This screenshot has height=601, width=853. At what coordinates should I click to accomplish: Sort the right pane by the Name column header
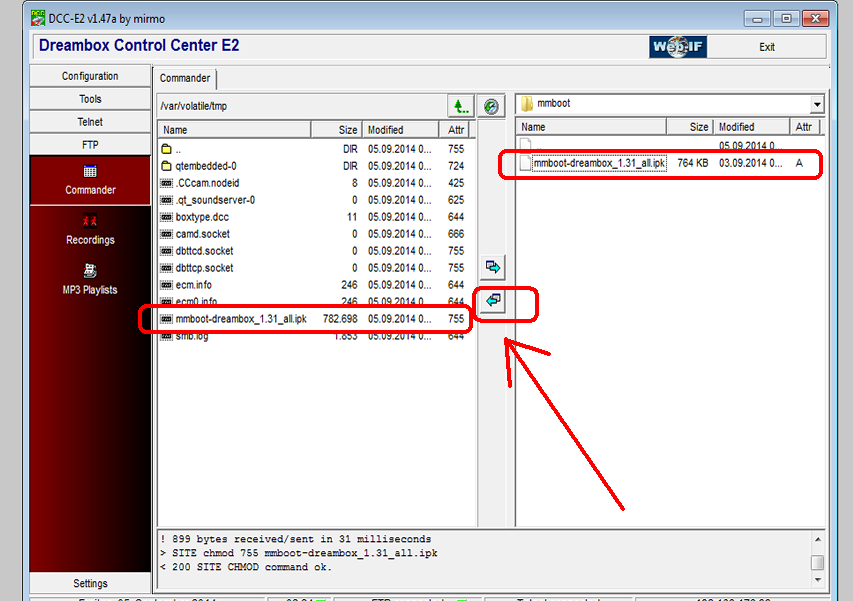pyautogui.click(x=591, y=127)
